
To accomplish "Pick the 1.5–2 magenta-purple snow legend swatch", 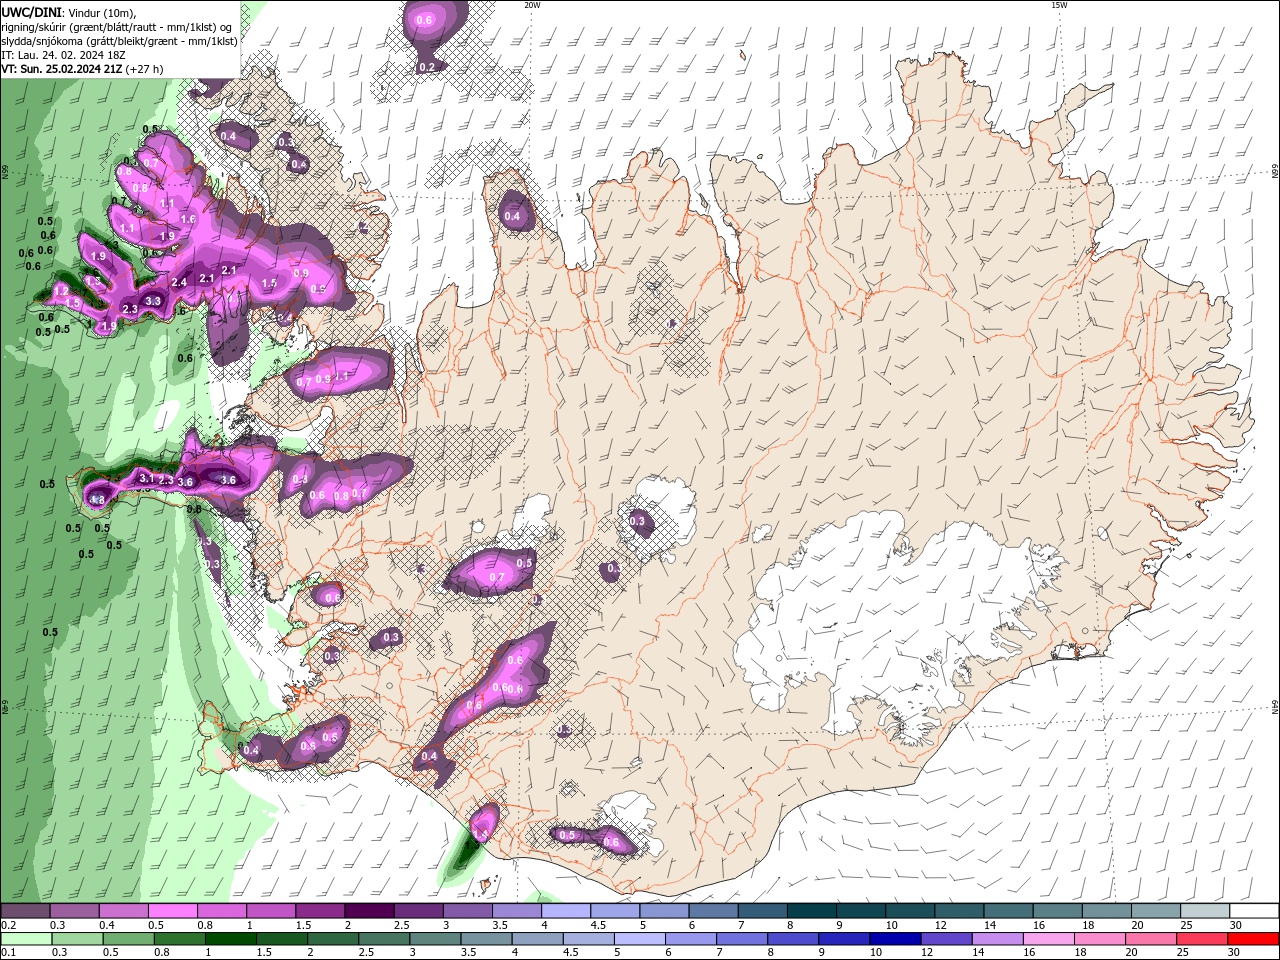I will pos(319,911).
